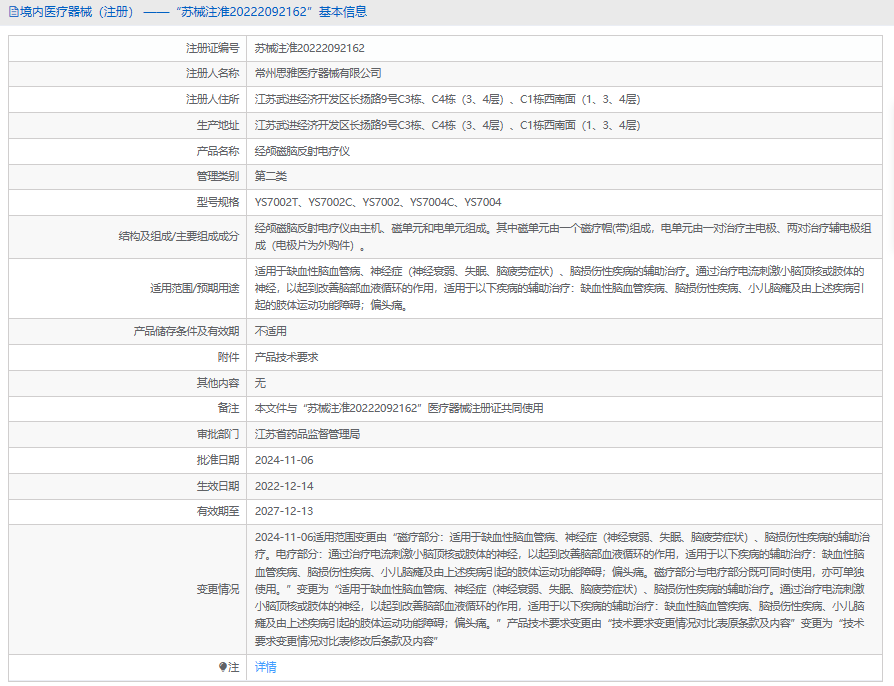Click the 产品名称 label

click(x=218, y=151)
